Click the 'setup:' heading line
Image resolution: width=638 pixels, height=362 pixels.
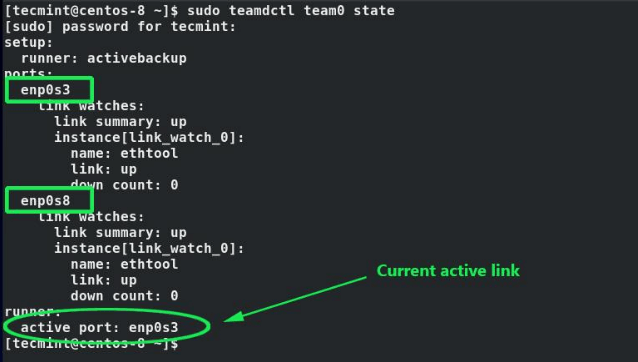pyautogui.click(x=29, y=42)
